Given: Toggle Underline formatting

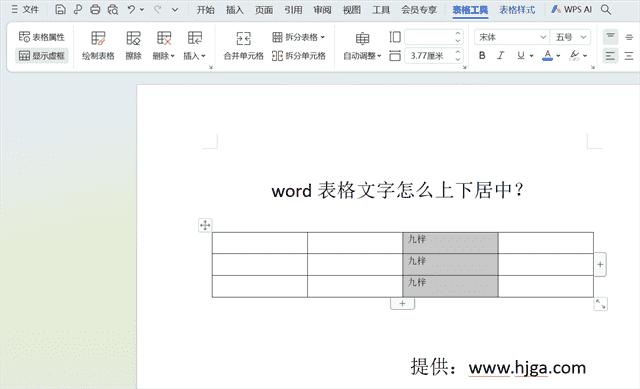Looking at the screenshot, I should click(521, 56).
